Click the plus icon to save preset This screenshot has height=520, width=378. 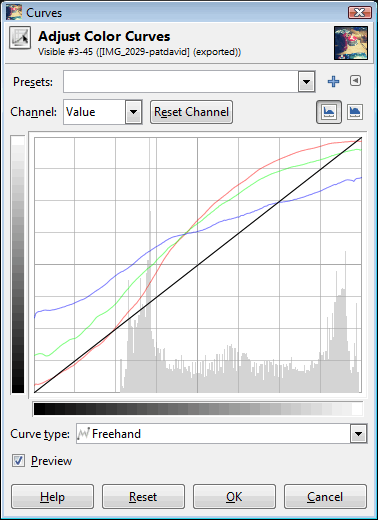(333, 81)
